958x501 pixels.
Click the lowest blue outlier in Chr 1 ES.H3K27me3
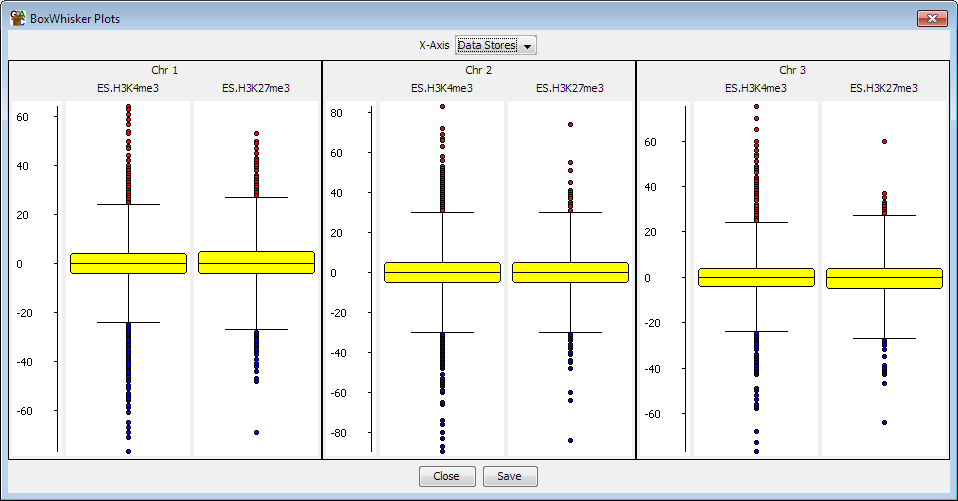[x=257, y=433]
